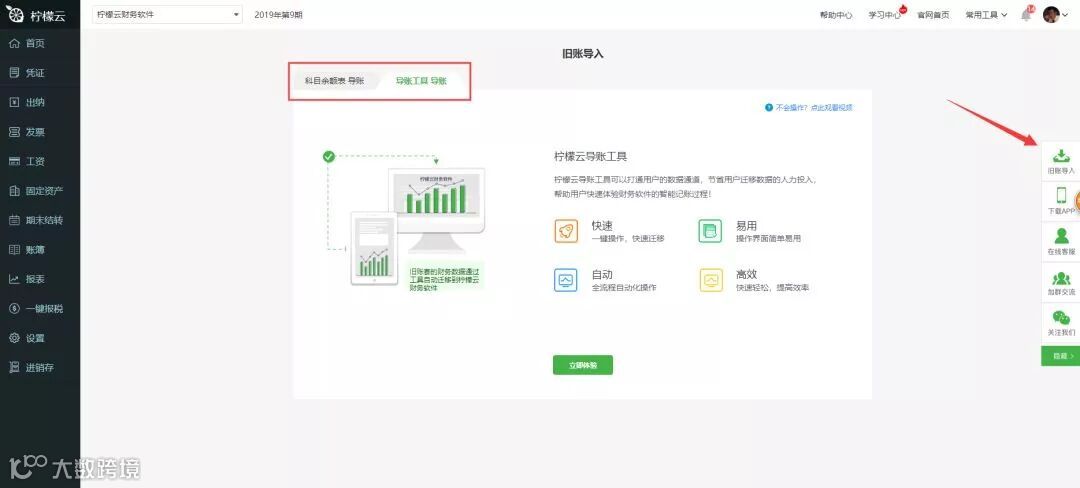Click the 柠檬云 lemon logo icon
Viewport: 1080px width, 488px height.
point(14,16)
